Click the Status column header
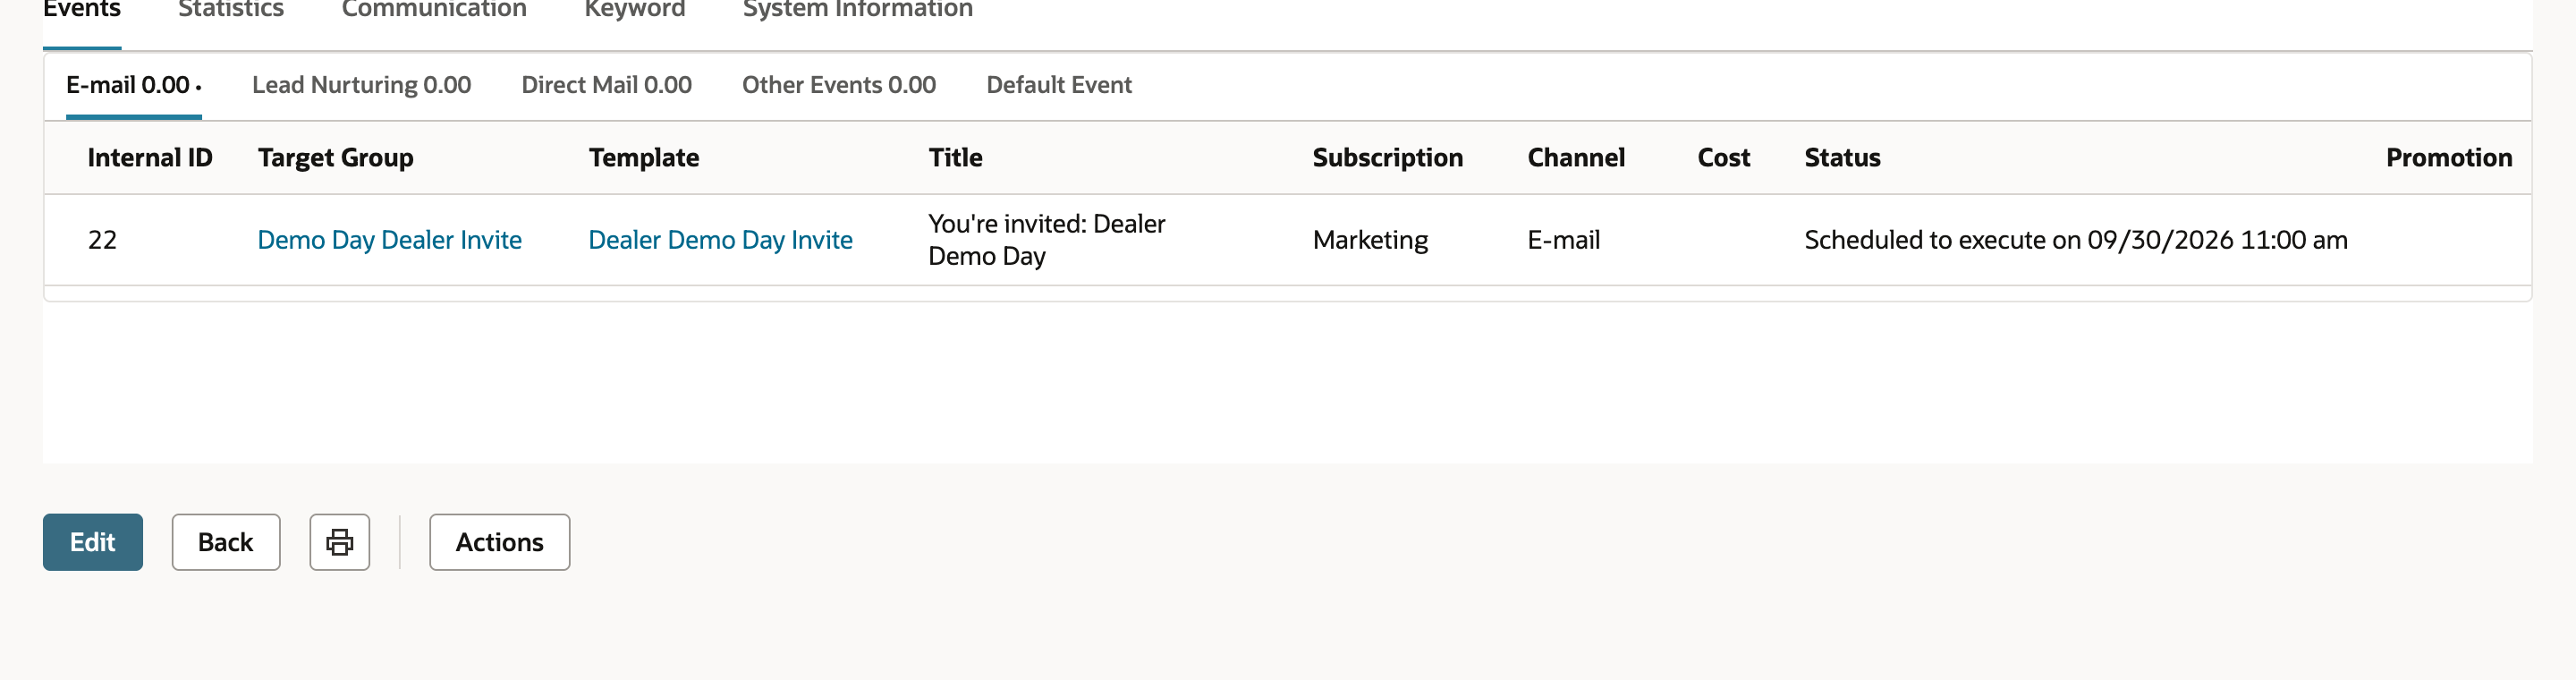The width and height of the screenshot is (2576, 680). click(x=1842, y=158)
